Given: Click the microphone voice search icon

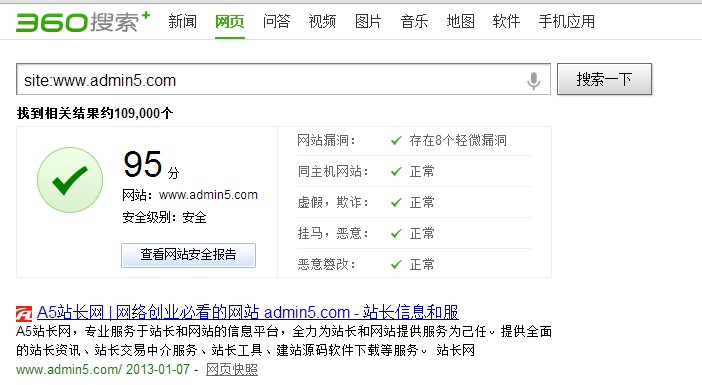Looking at the screenshot, I should tap(533, 81).
